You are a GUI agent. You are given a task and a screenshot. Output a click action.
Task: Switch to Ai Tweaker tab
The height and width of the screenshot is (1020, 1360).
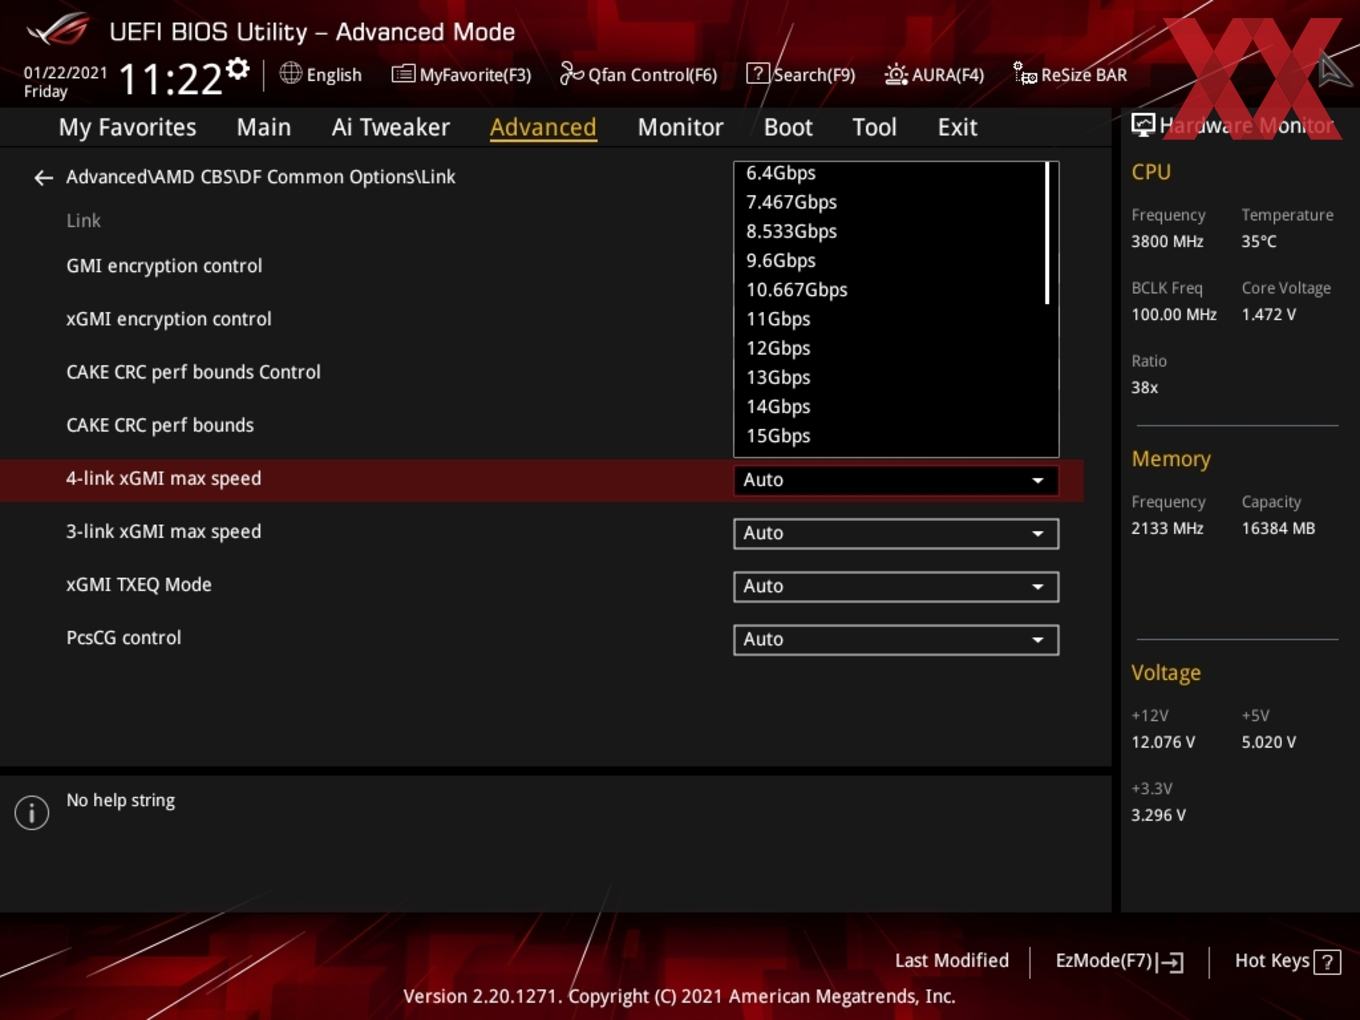(x=391, y=128)
